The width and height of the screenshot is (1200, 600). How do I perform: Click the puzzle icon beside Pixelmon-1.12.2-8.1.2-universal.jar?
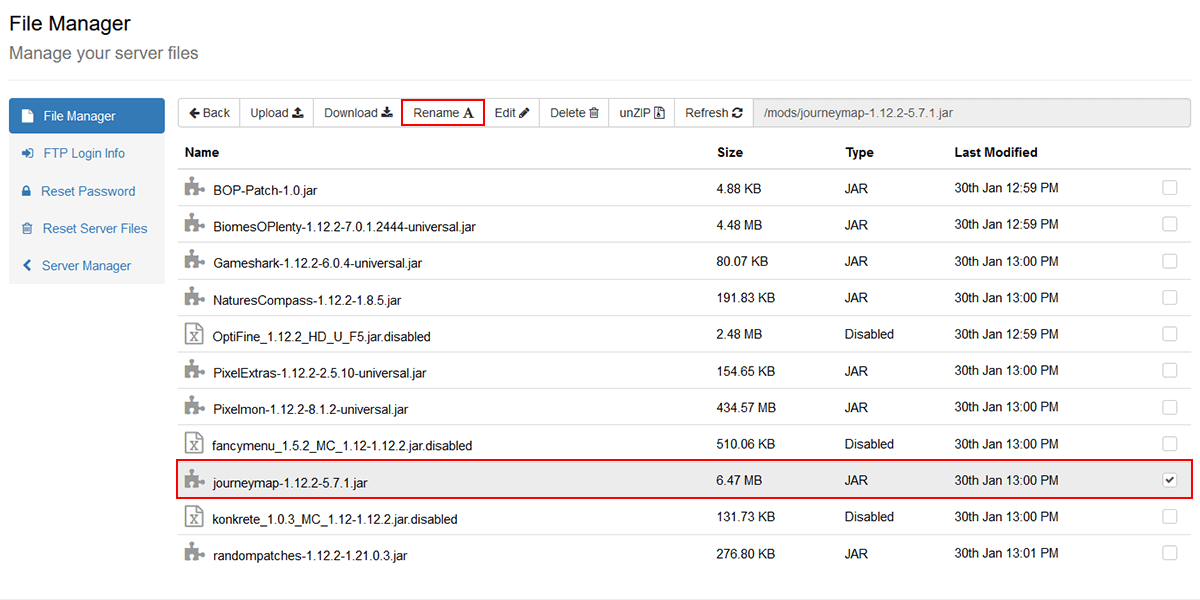pyautogui.click(x=194, y=407)
